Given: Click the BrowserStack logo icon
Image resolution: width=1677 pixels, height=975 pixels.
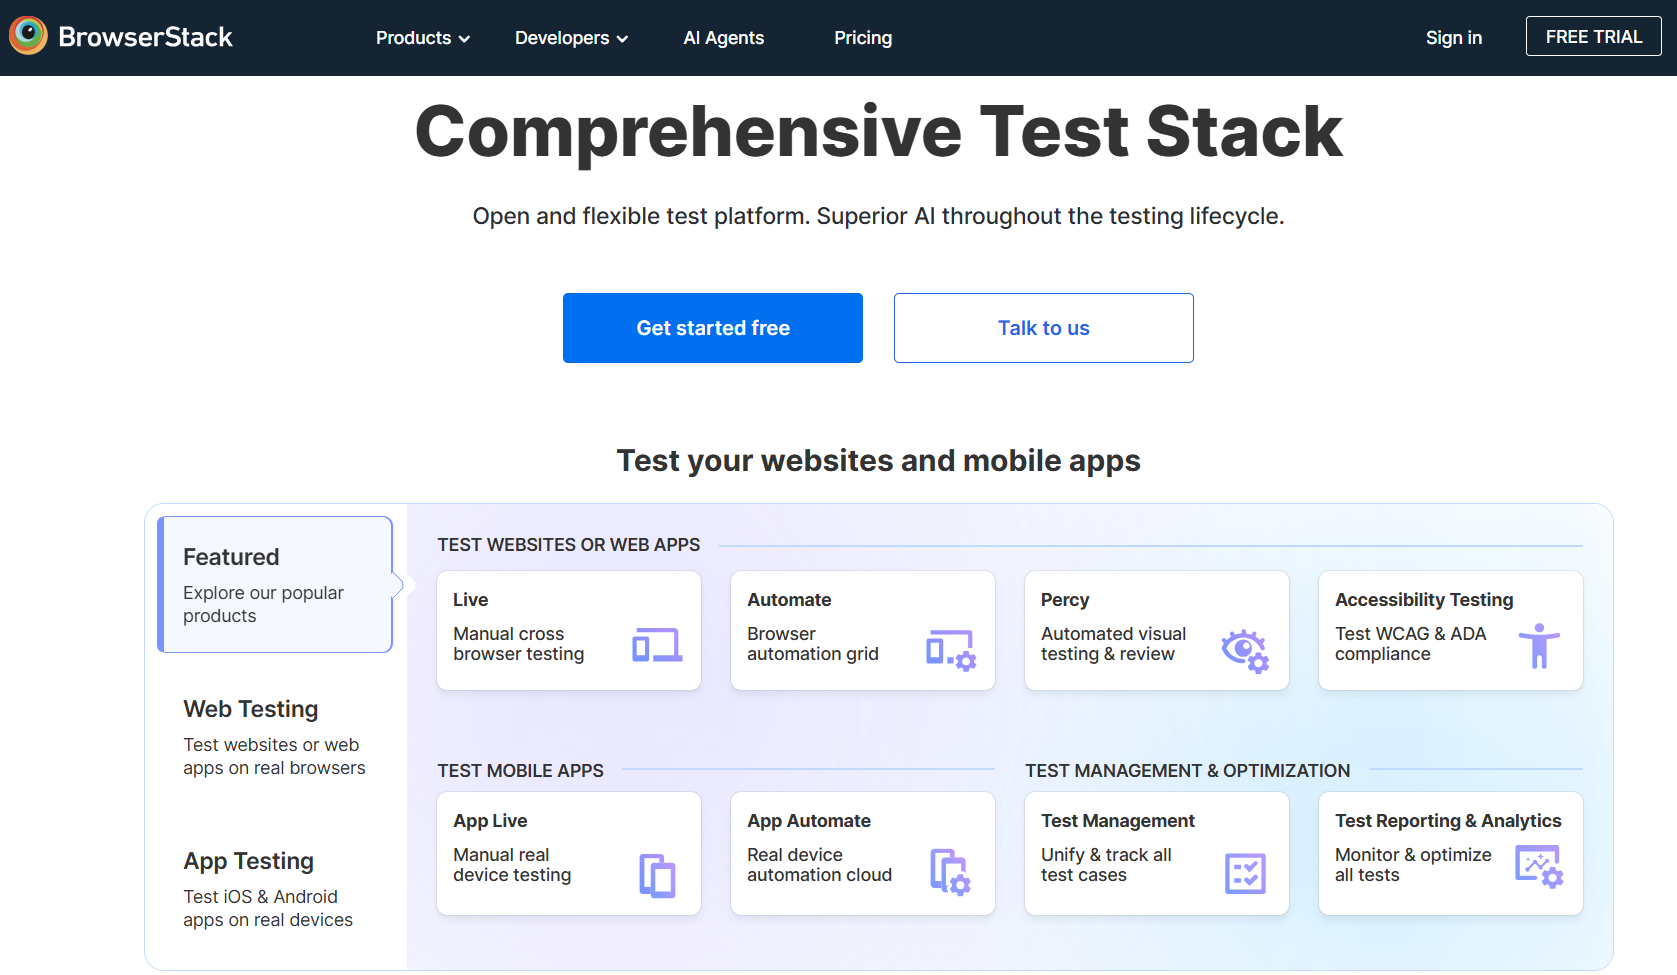Looking at the screenshot, I should [28, 36].
